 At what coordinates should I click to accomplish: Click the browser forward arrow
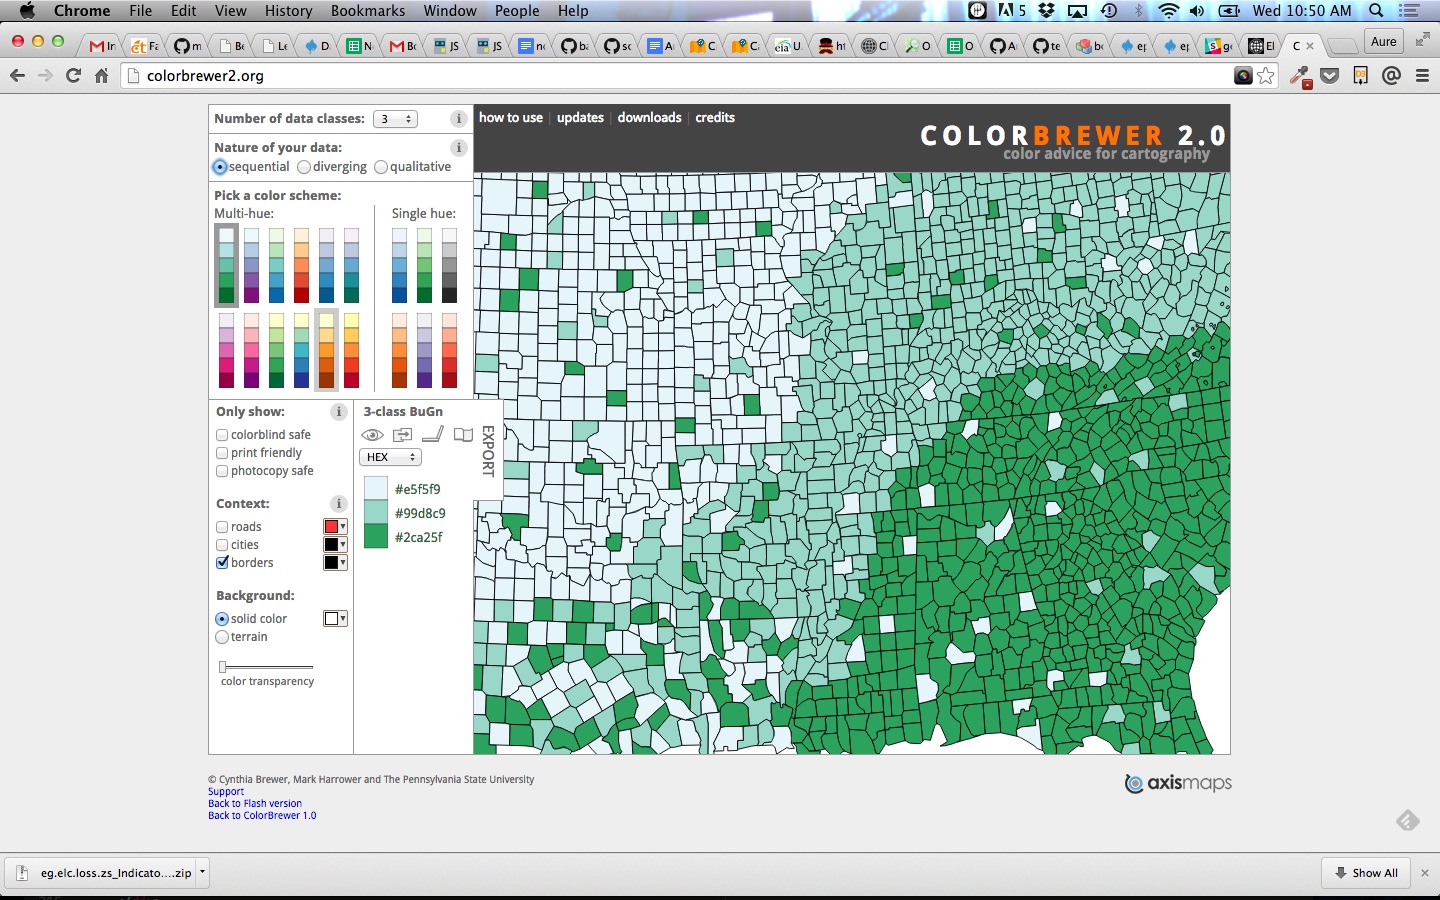click(45, 75)
